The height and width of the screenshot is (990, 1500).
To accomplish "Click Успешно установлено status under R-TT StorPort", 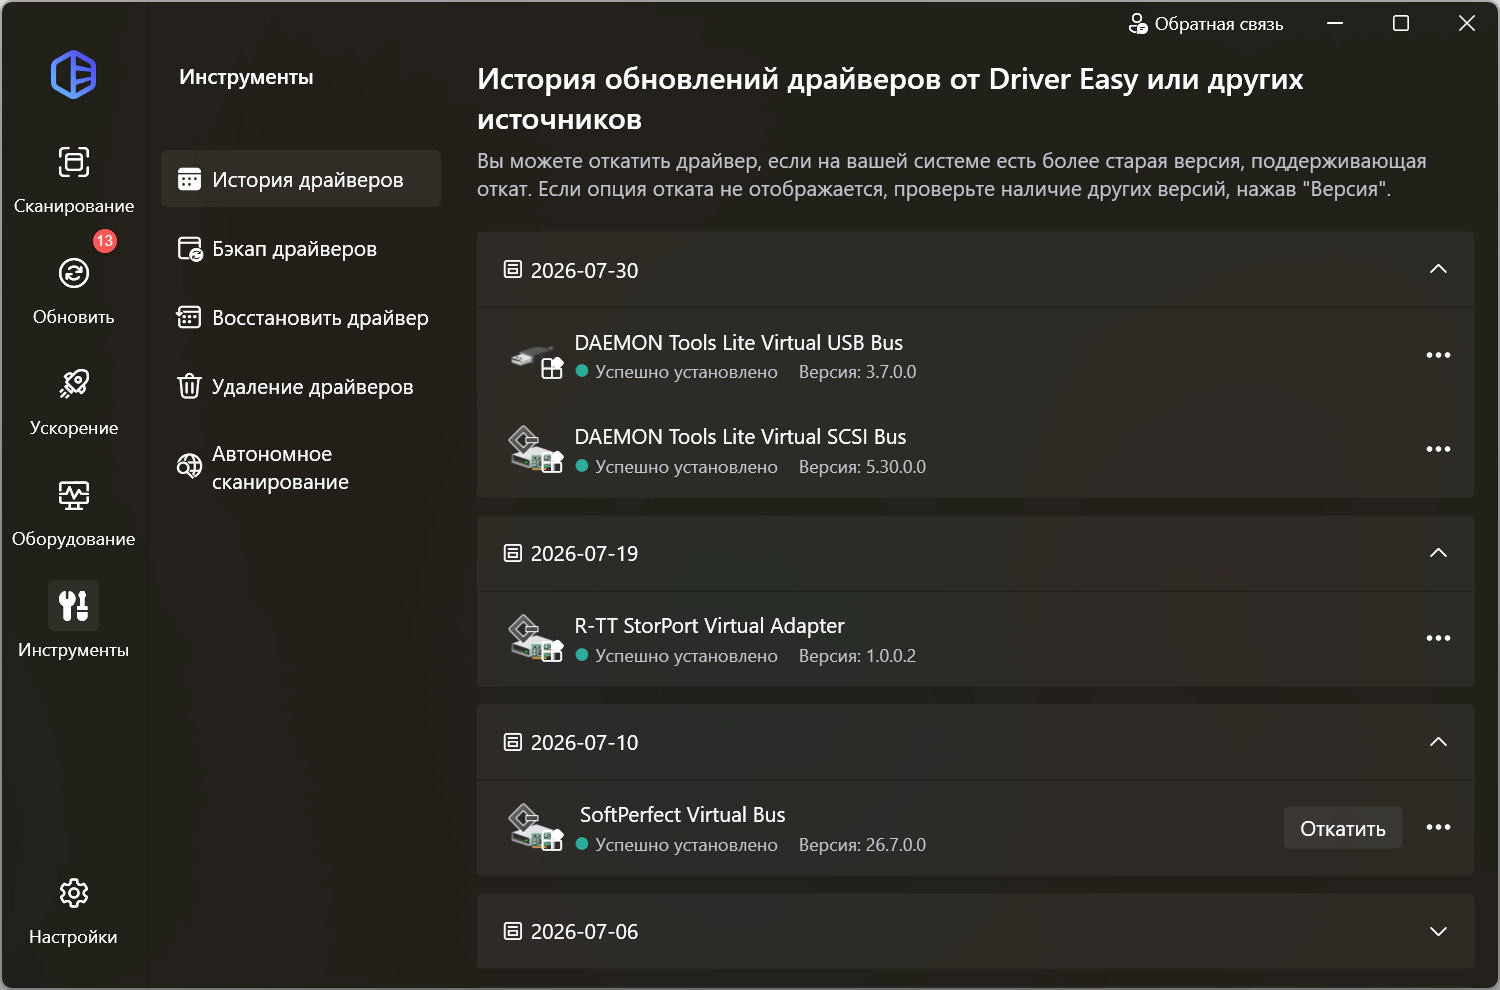I will (686, 656).
